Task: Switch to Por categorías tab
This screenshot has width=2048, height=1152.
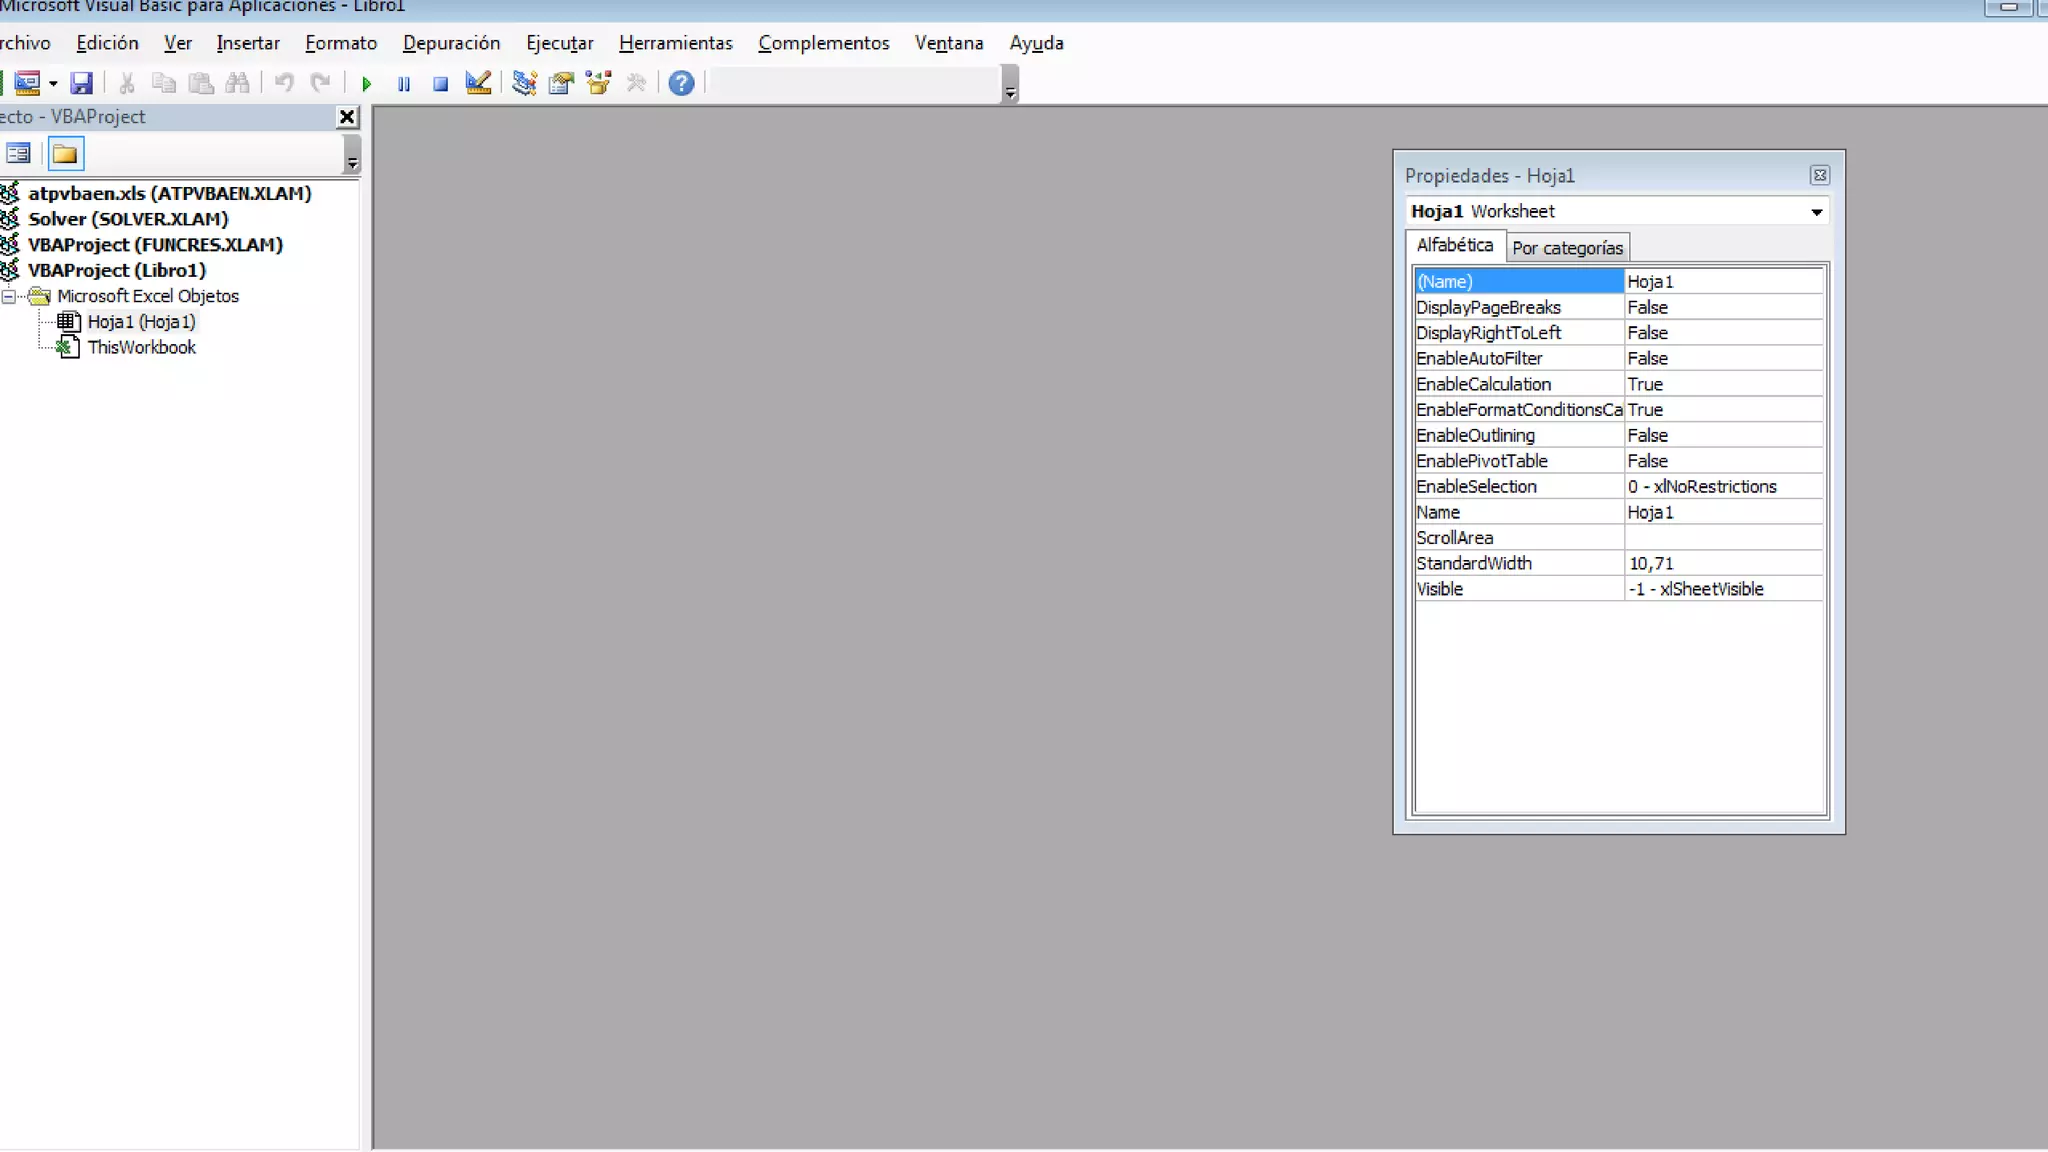Action: [x=1567, y=248]
